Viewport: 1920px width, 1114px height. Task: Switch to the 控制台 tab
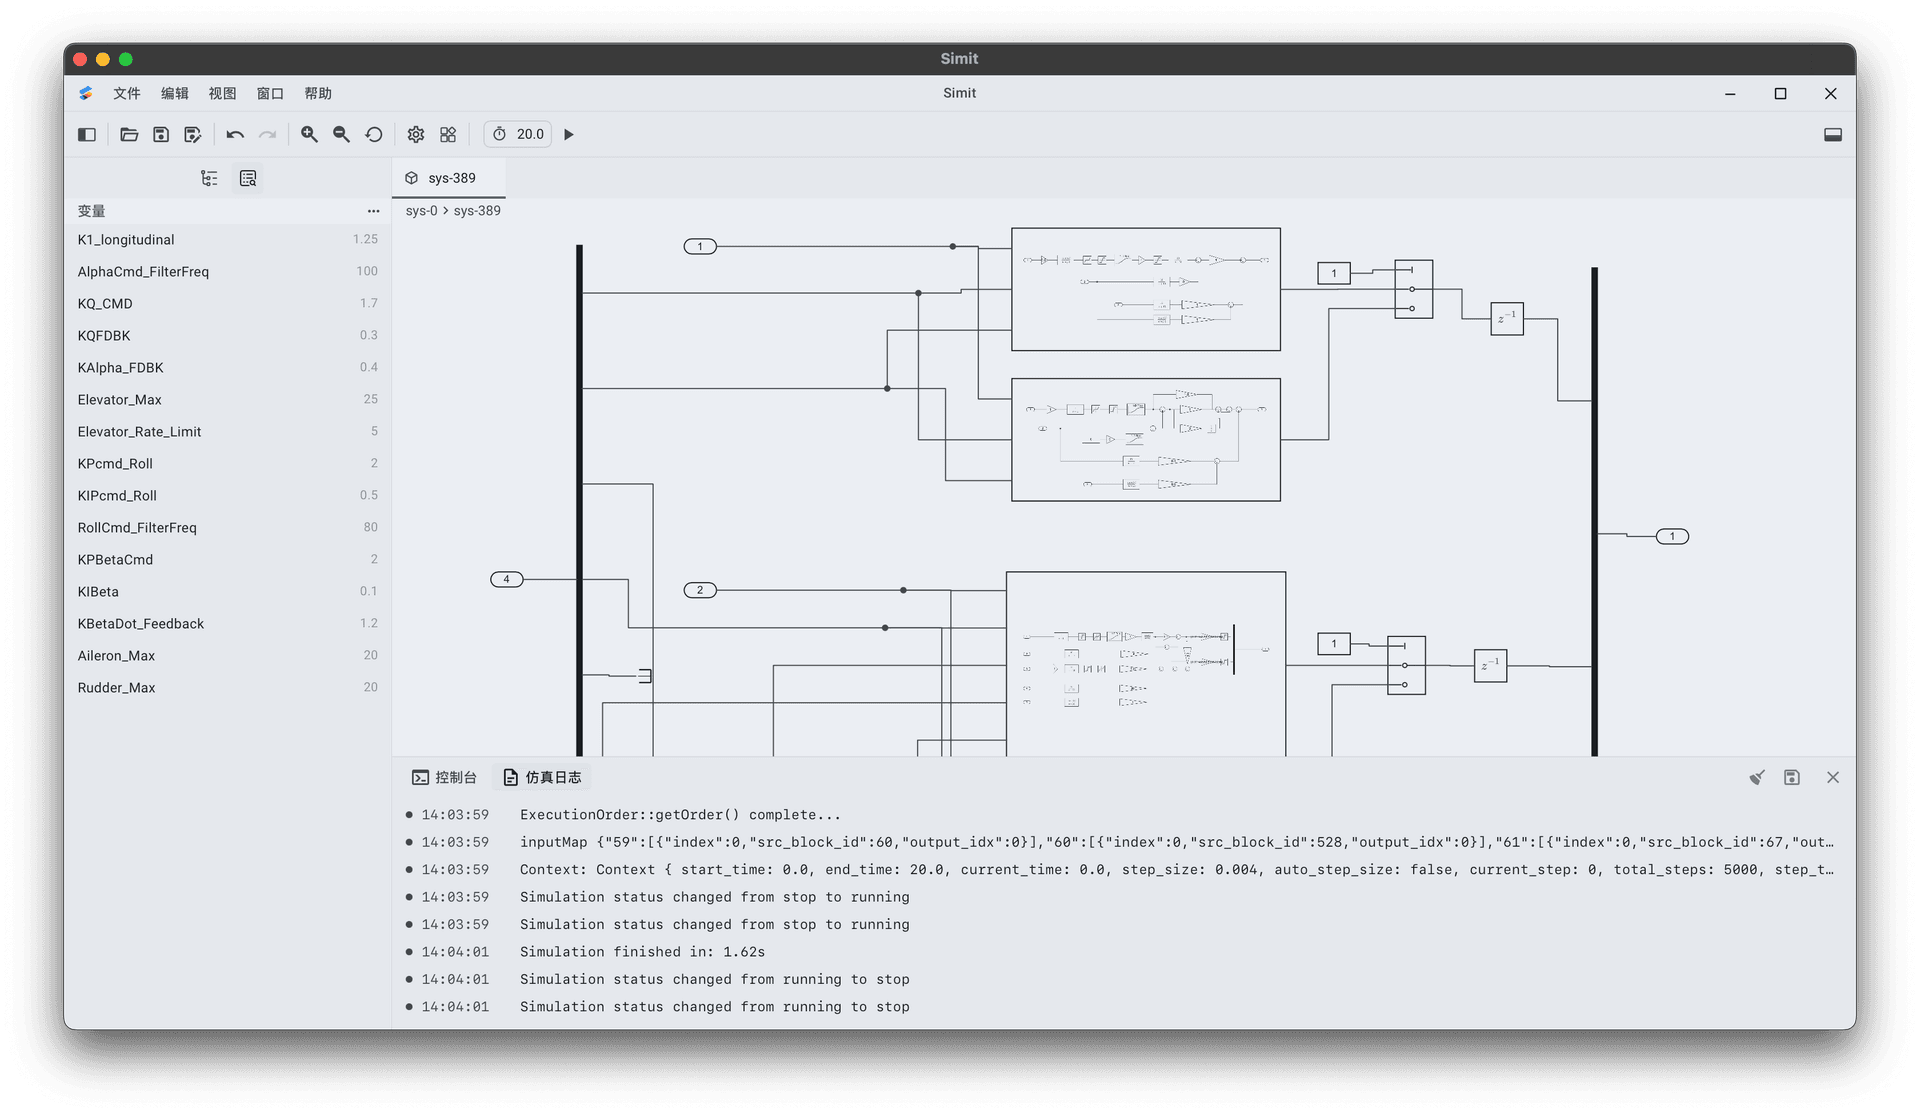(x=445, y=777)
